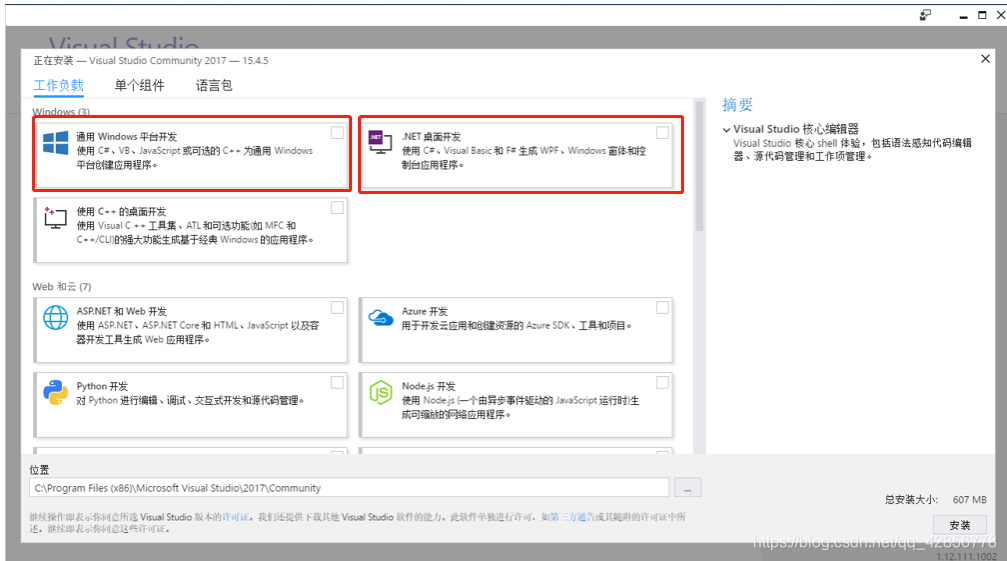Open the 第三方通告 third-party notices link
Viewport: 1007px width, 561px height.
click(572, 517)
